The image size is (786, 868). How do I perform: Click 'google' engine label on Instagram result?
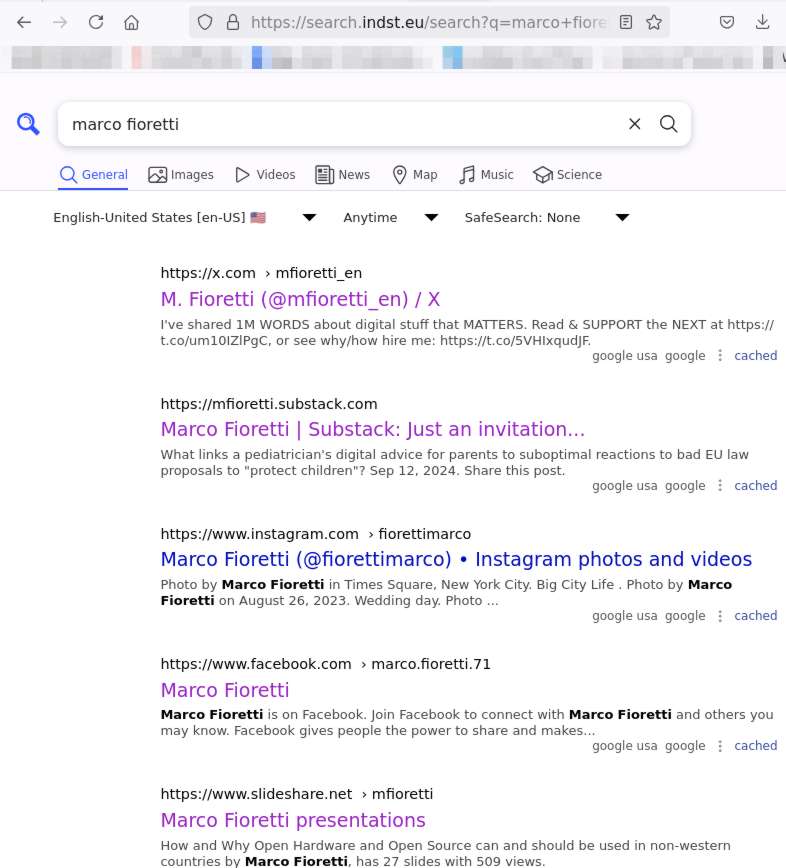(x=685, y=616)
